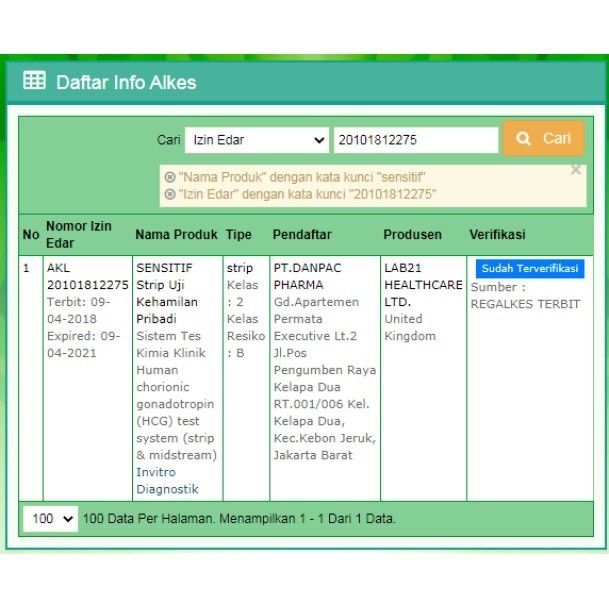Remove the "Nama Produk" sensitif filter icon
Image resolution: width=609 pixels, height=609 pixels.
pyautogui.click(x=170, y=176)
